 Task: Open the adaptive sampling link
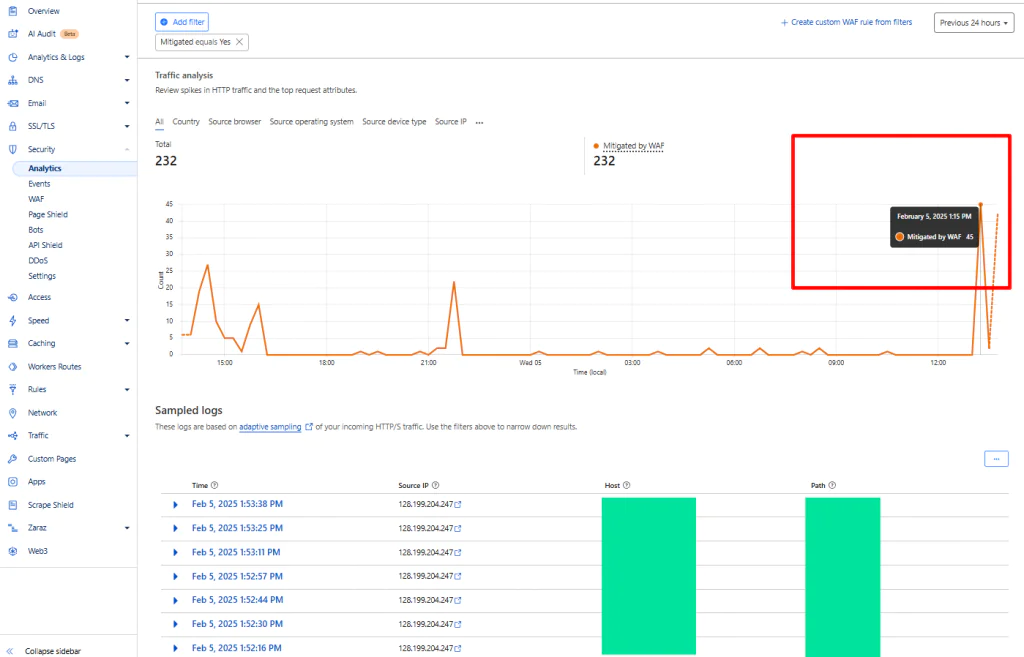pos(270,427)
